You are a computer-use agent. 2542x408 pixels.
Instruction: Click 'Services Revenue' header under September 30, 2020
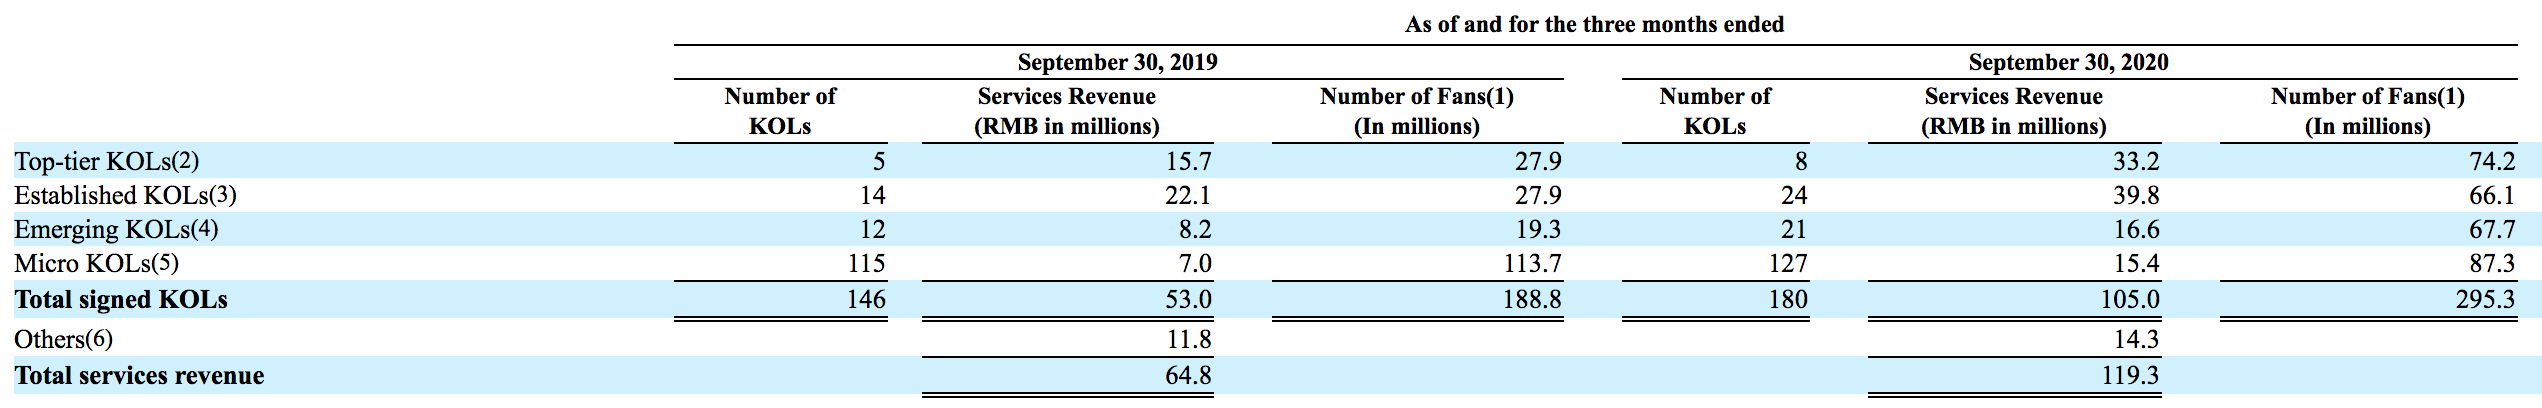coord(2014,111)
